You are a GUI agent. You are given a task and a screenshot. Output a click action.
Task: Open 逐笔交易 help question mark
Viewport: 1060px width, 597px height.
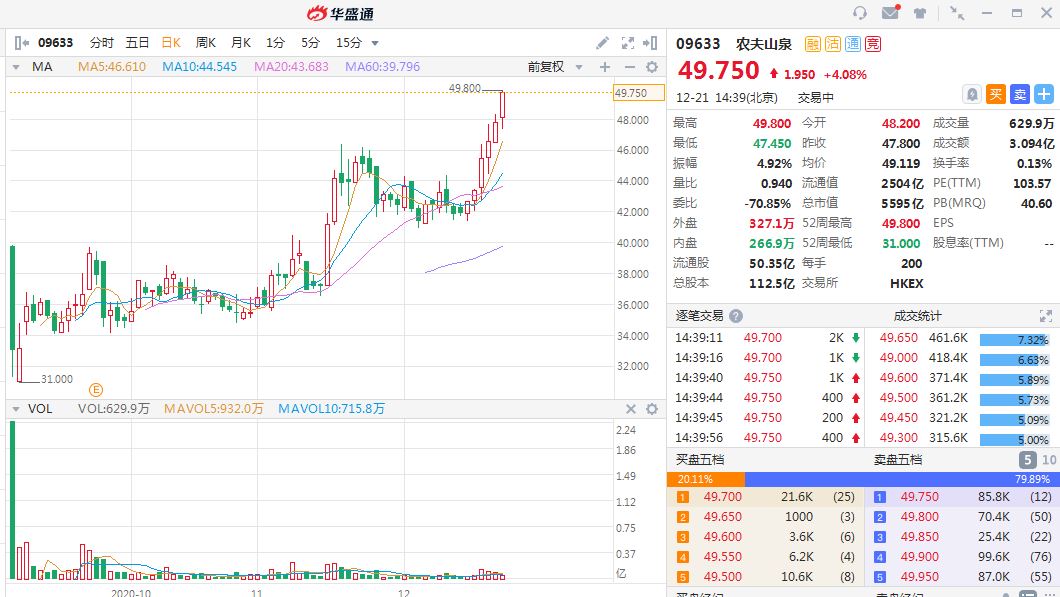[x=736, y=316]
